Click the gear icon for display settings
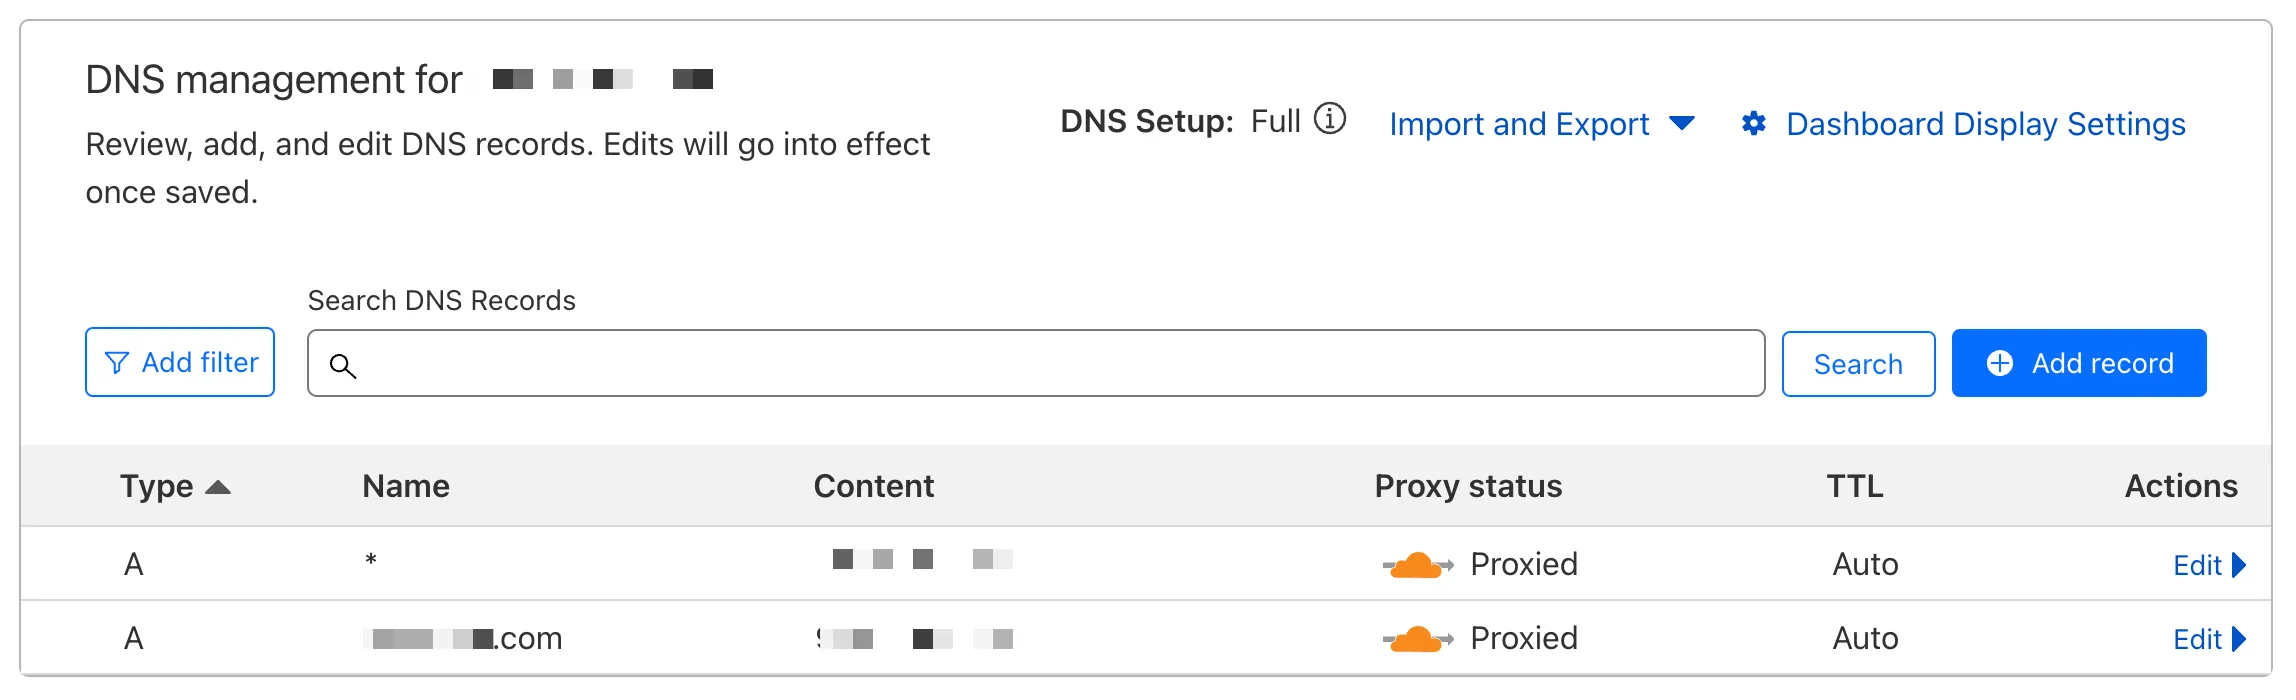The width and height of the screenshot is (2296, 700). click(x=1753, y=123)
